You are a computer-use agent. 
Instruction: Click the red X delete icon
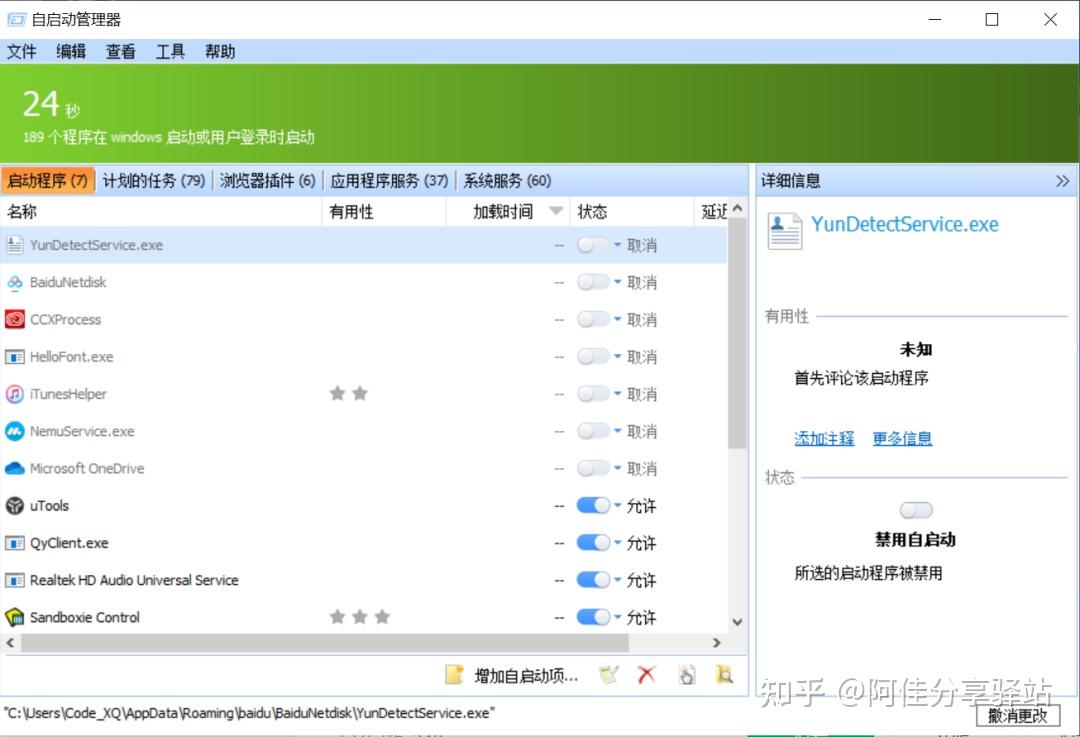(646, 675)
